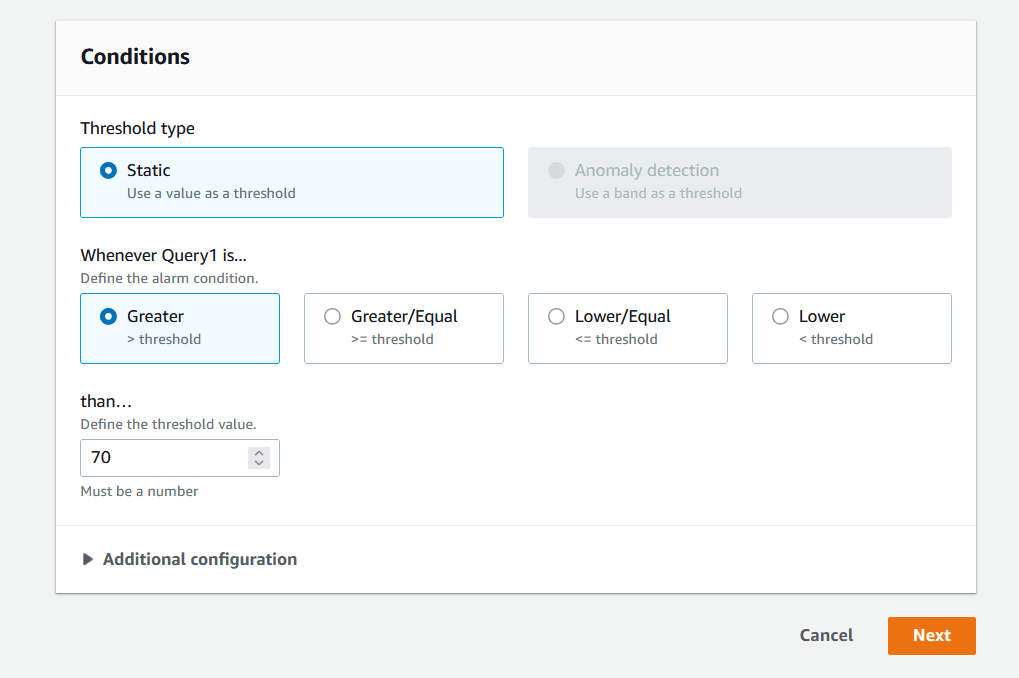Click the Additional configuration label text

[200, 560]
